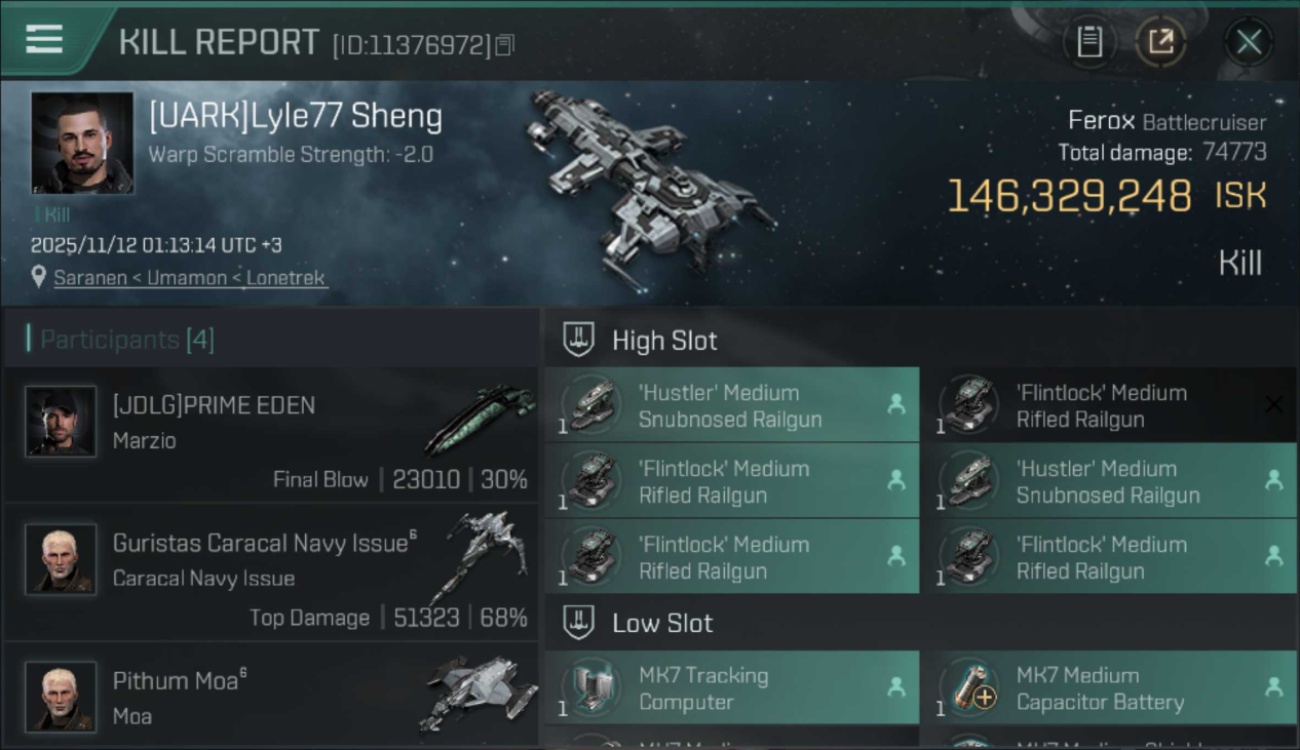This screenshot has height=750, width=1300.
Task: View Lyle77 Sheng's character portrait
Action: point(82,143)
